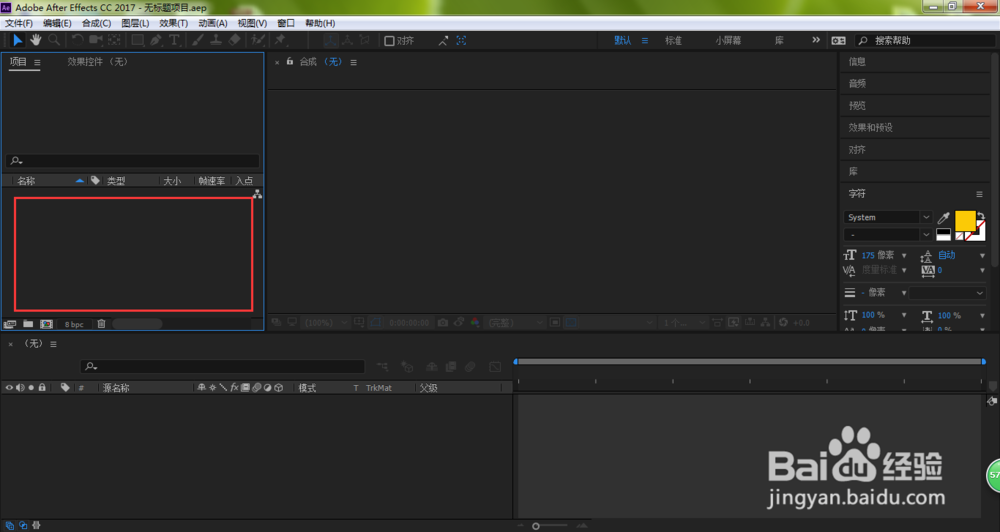Screen dimensions: 1000x532
Task: Toggle the video eye column in timeline
Action: 9,387
